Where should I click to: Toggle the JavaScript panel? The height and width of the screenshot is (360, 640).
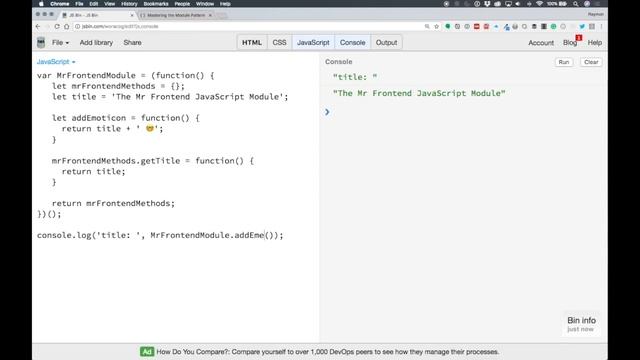pyautogui.click(x=313, y=42)
